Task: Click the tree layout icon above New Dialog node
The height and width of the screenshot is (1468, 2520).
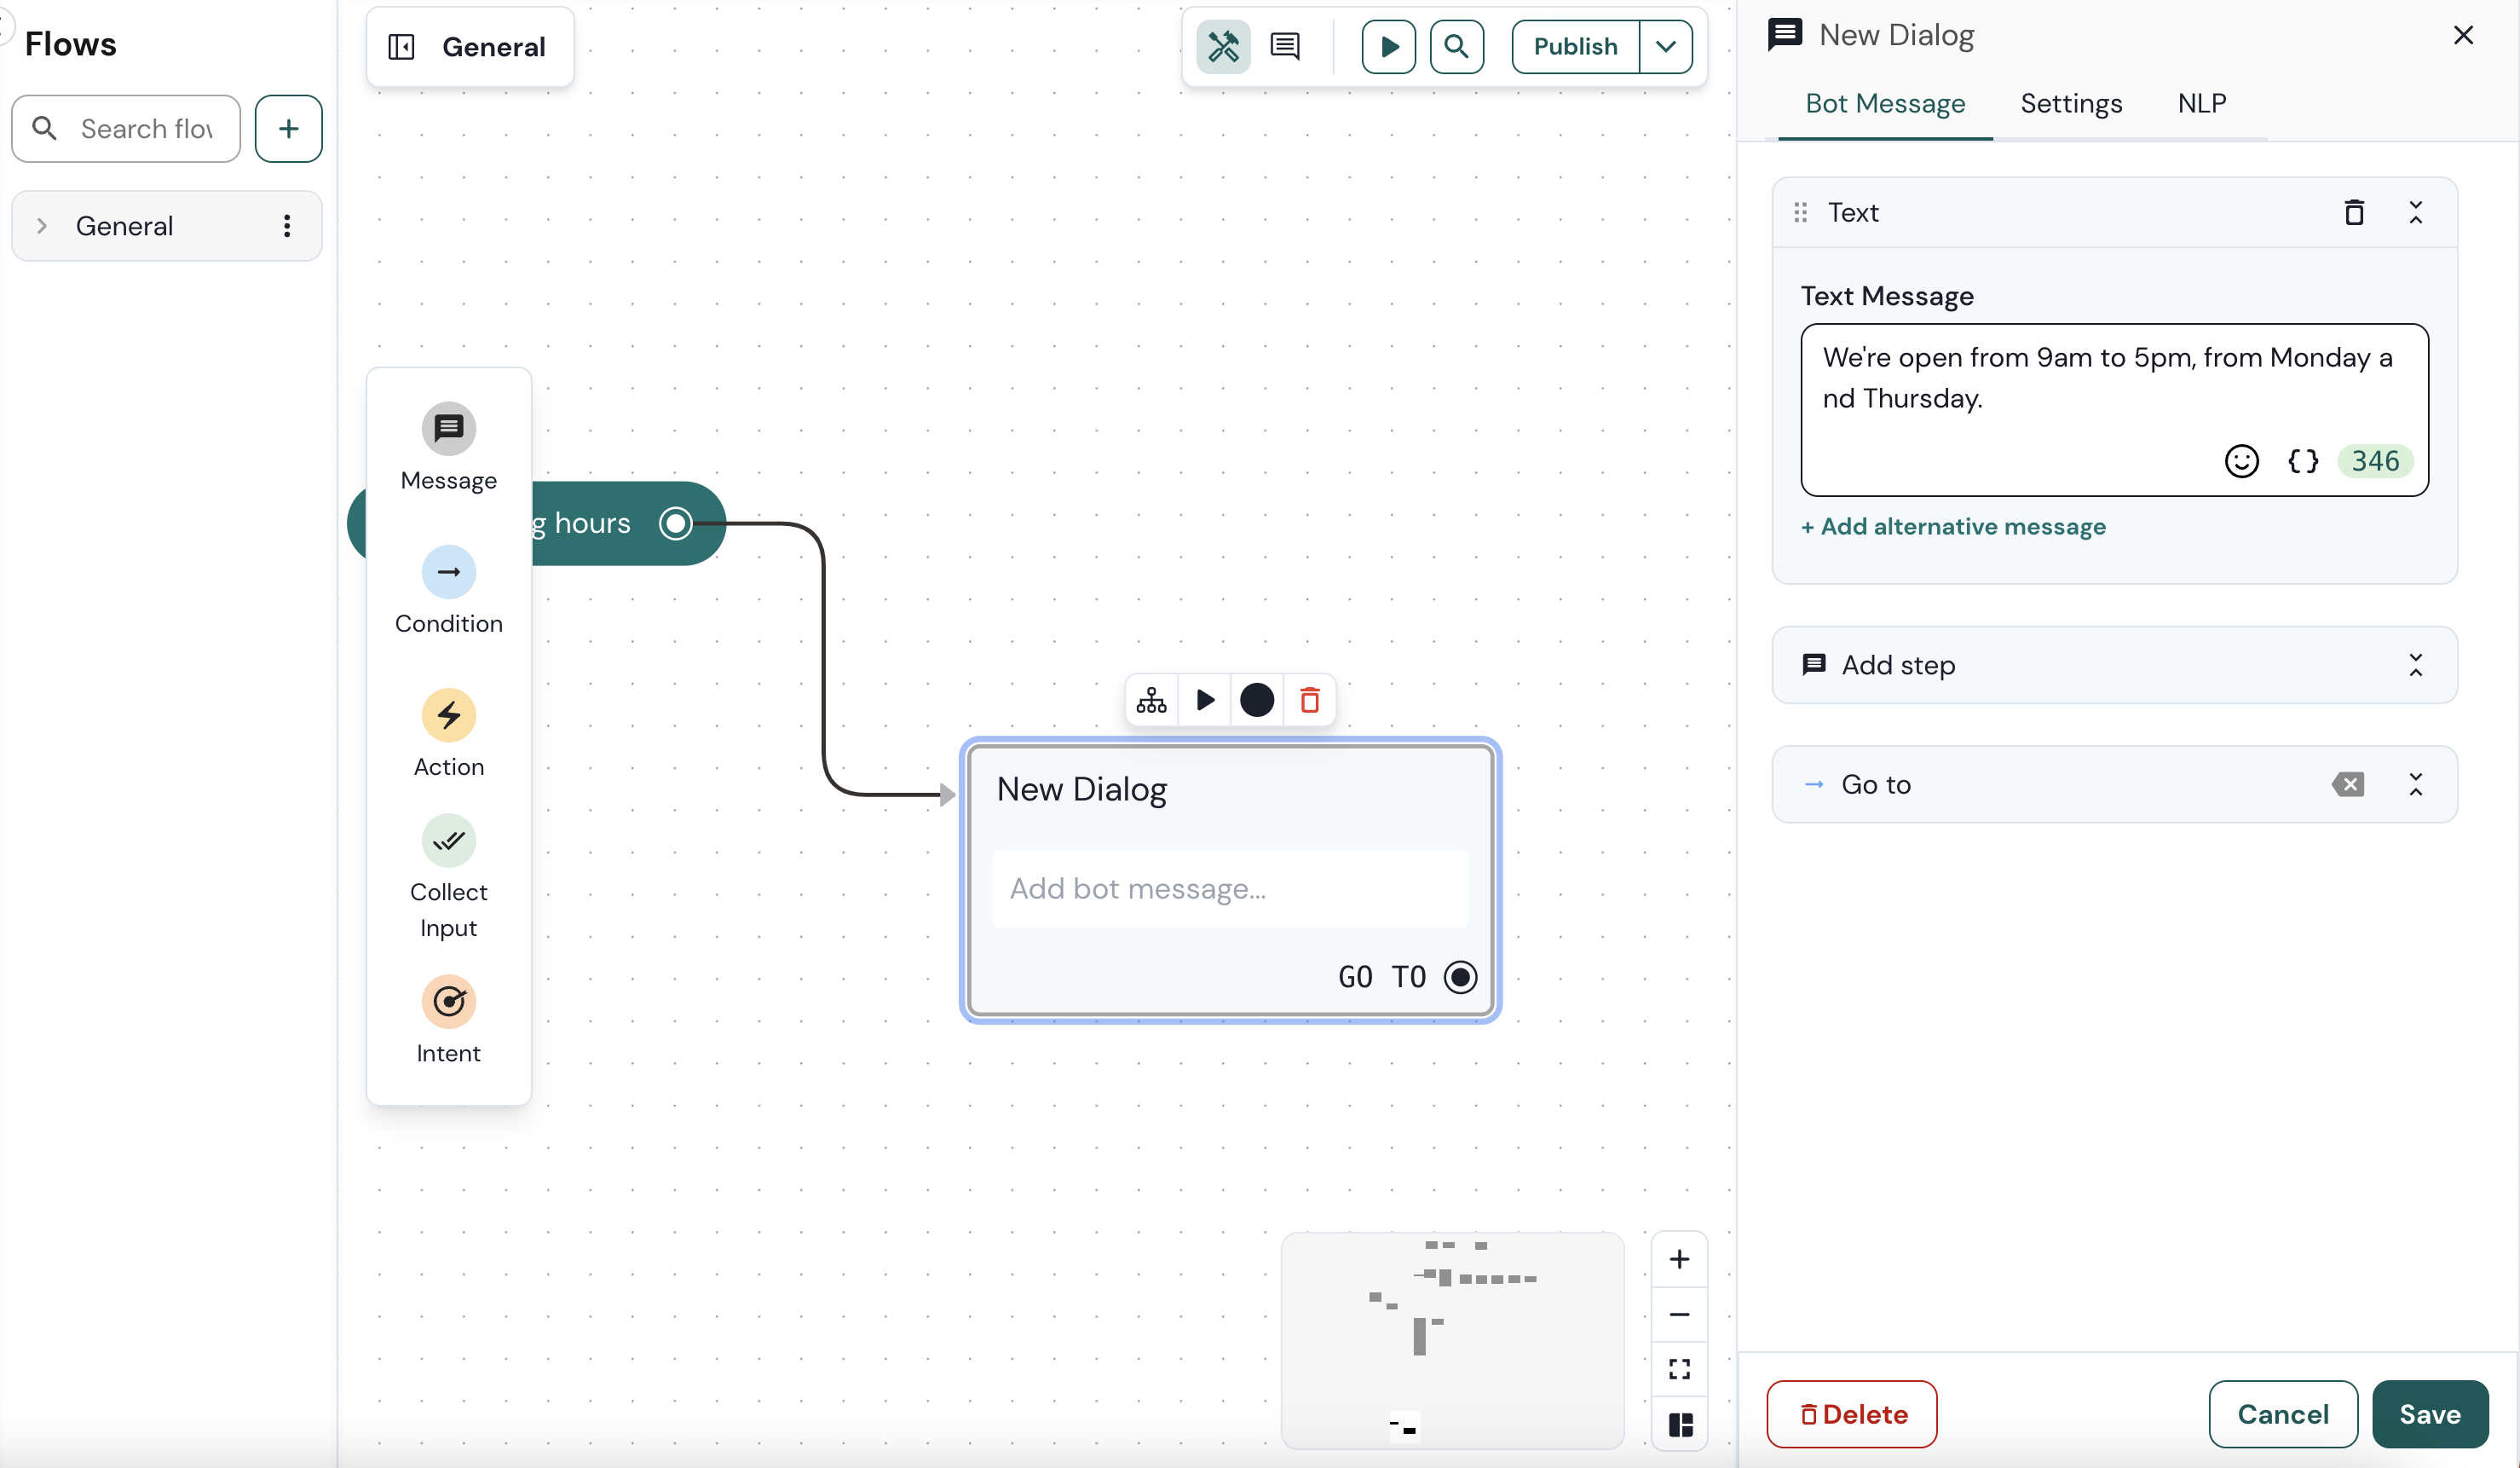Action: coord(1151,700)
